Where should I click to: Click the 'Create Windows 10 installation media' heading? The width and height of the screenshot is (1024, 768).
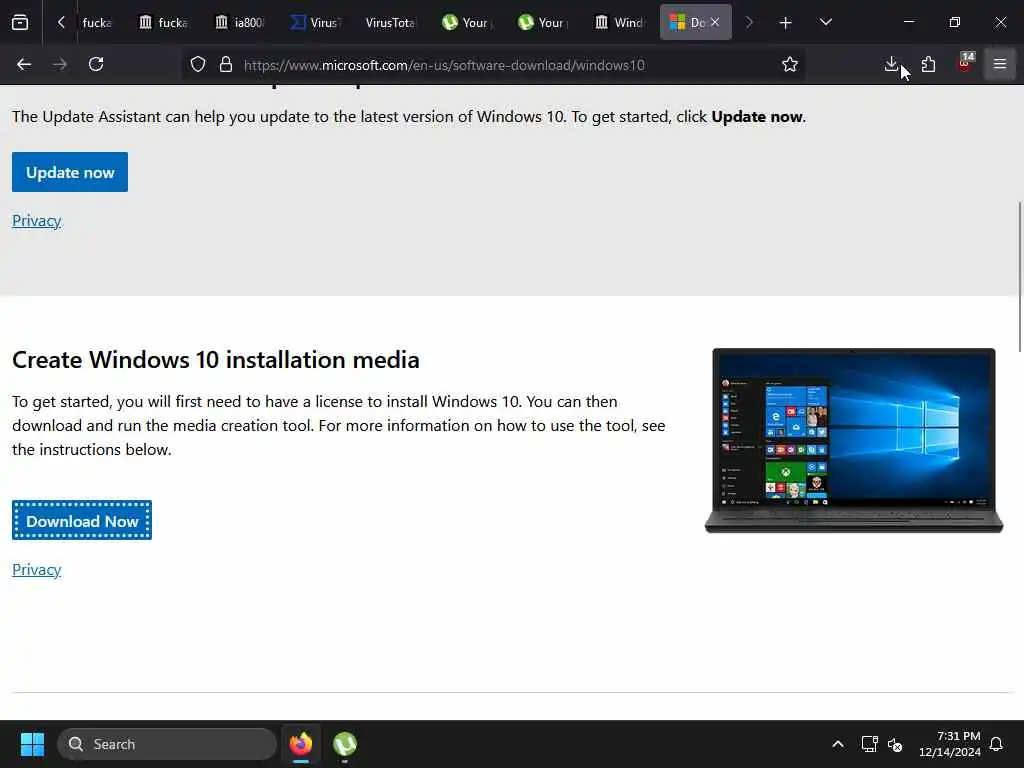coord(216,360)
